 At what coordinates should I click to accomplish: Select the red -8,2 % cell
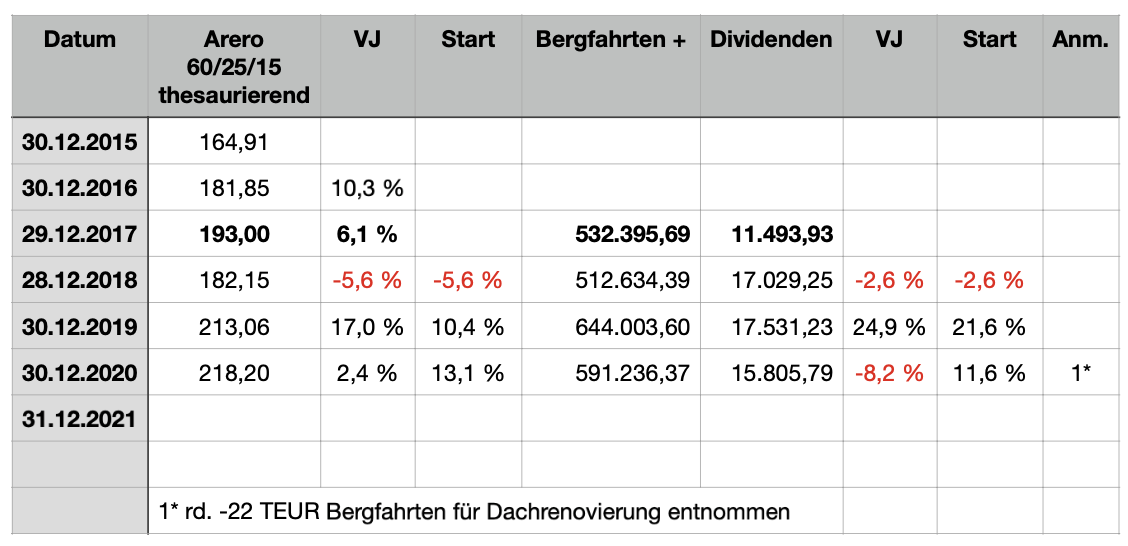pyautogui.click(x=889, y=374)
